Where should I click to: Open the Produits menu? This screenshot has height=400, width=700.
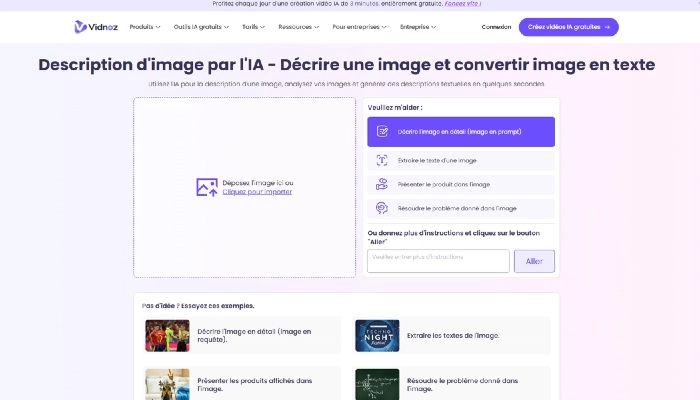[145, 27]
